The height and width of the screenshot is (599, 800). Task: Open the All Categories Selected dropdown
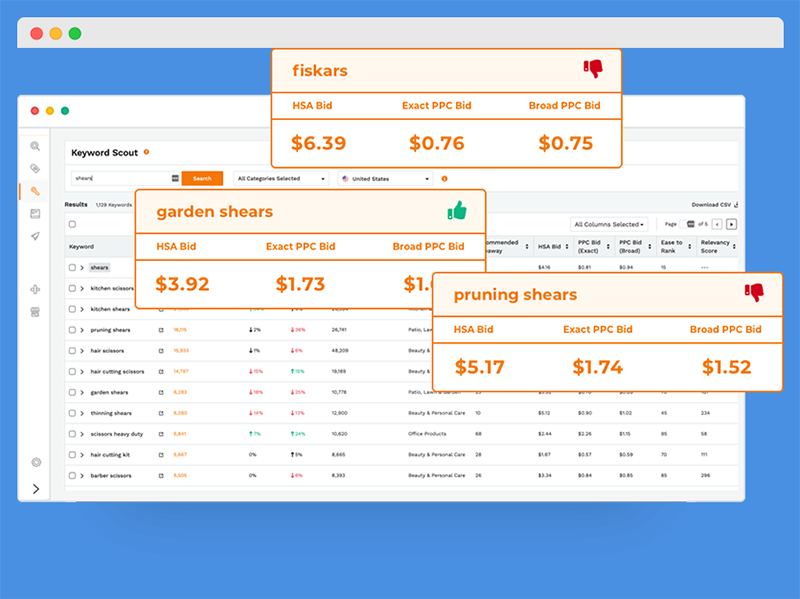(x=281, y=179)
